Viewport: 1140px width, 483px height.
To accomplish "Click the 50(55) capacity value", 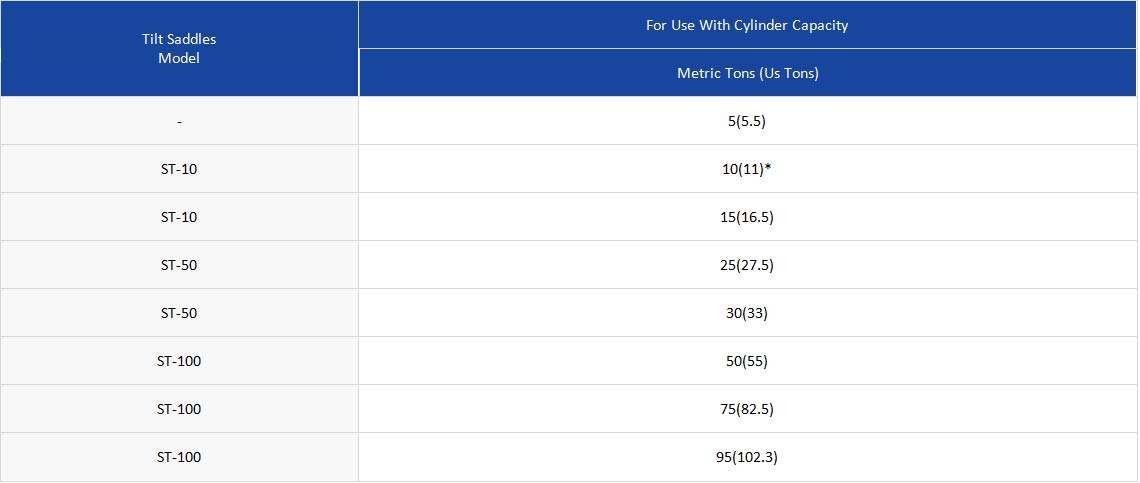I will (x=747, y=361).
